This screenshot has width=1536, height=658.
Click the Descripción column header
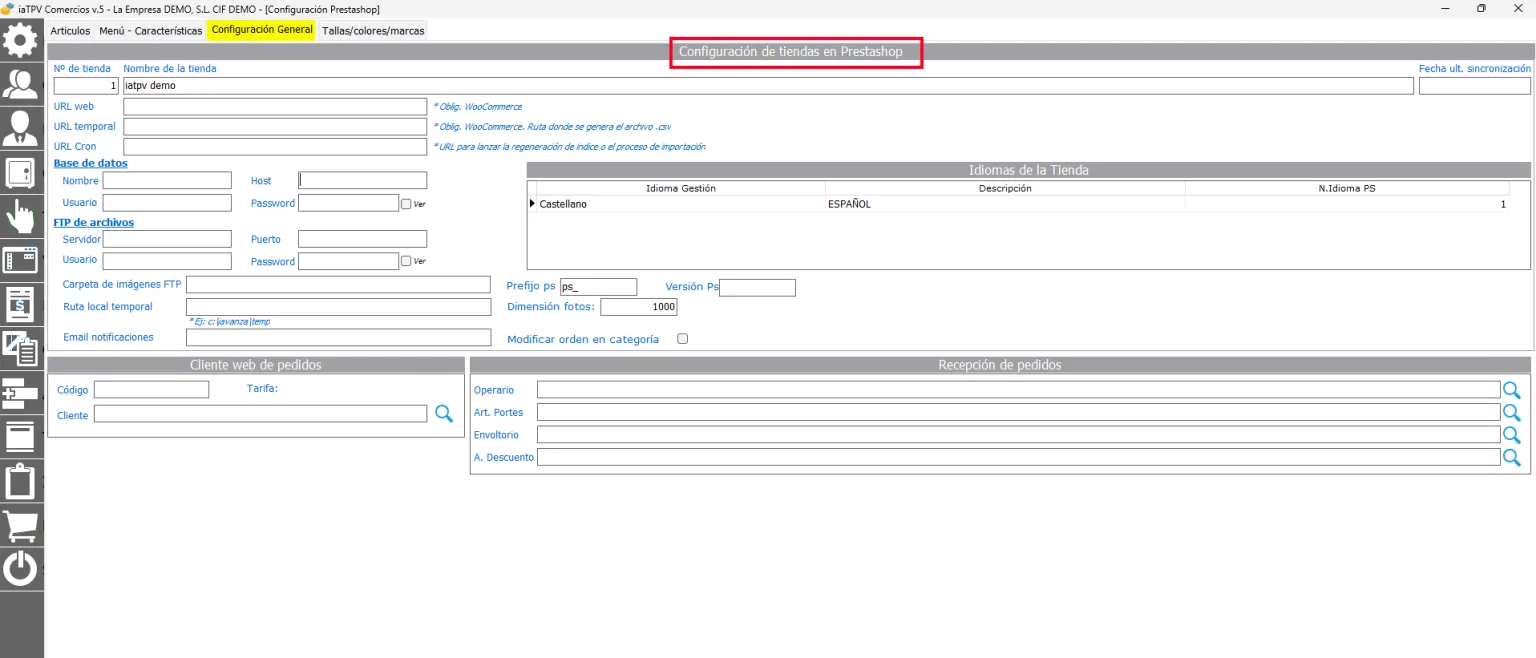1005,188
